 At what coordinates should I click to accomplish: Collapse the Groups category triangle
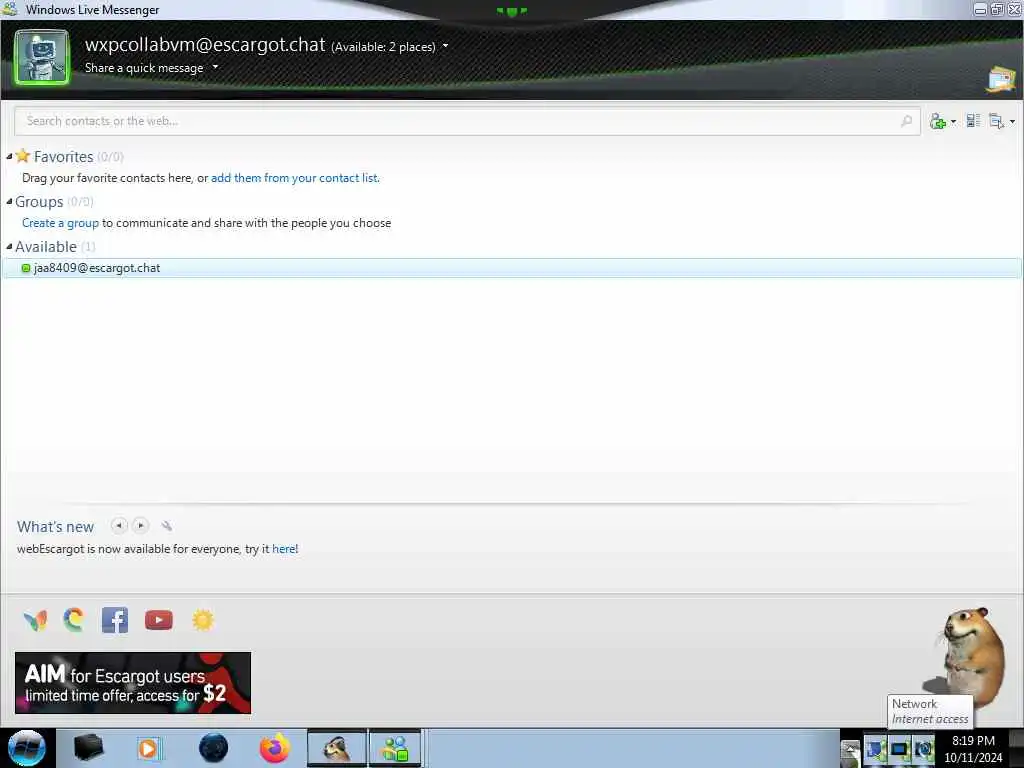click(x=9, y=202)
